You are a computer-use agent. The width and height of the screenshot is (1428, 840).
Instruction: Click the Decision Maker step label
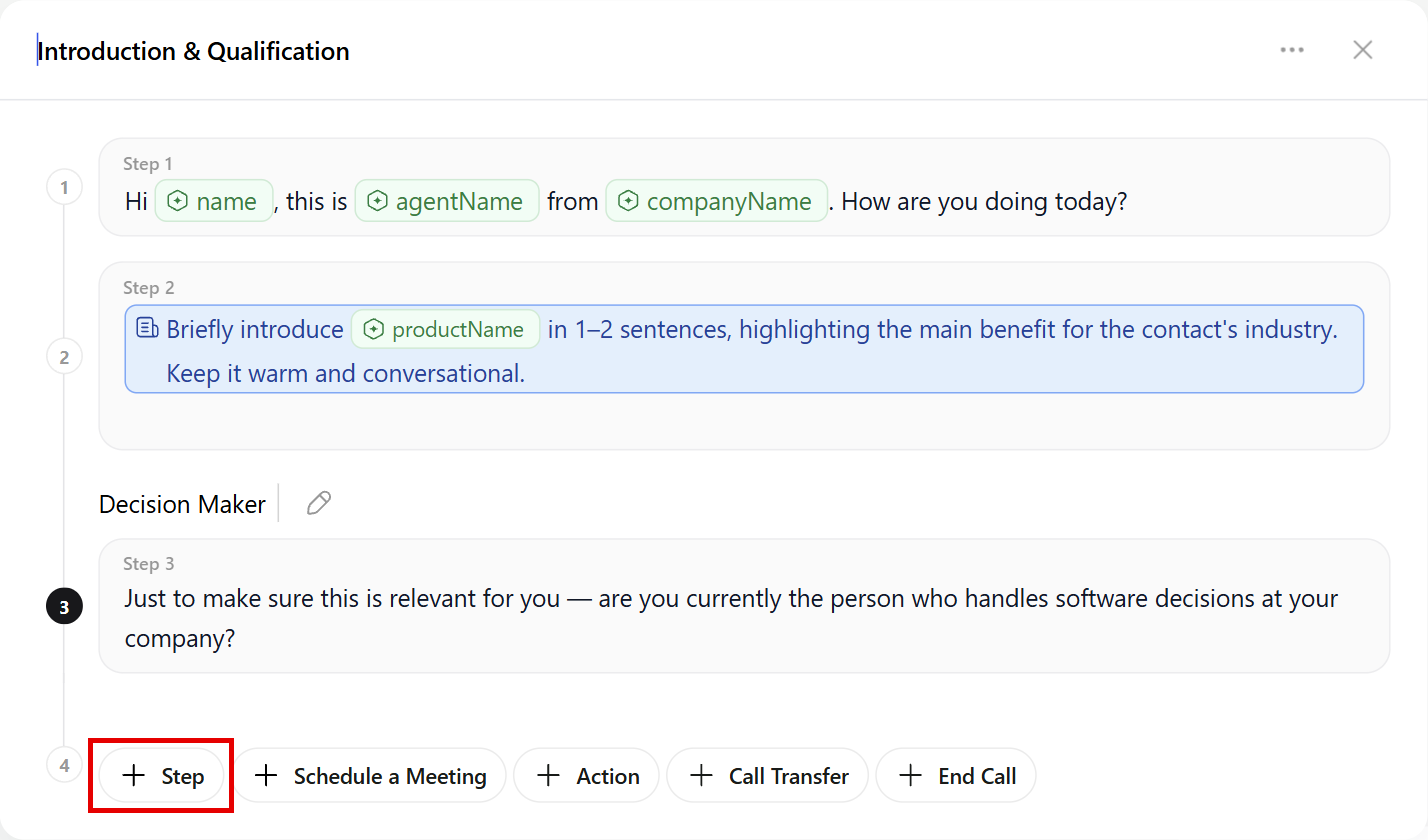(182, 504)
